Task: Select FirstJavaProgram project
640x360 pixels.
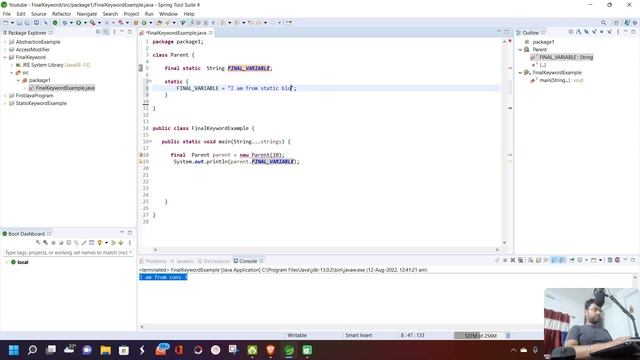Action: pos(34,96)
